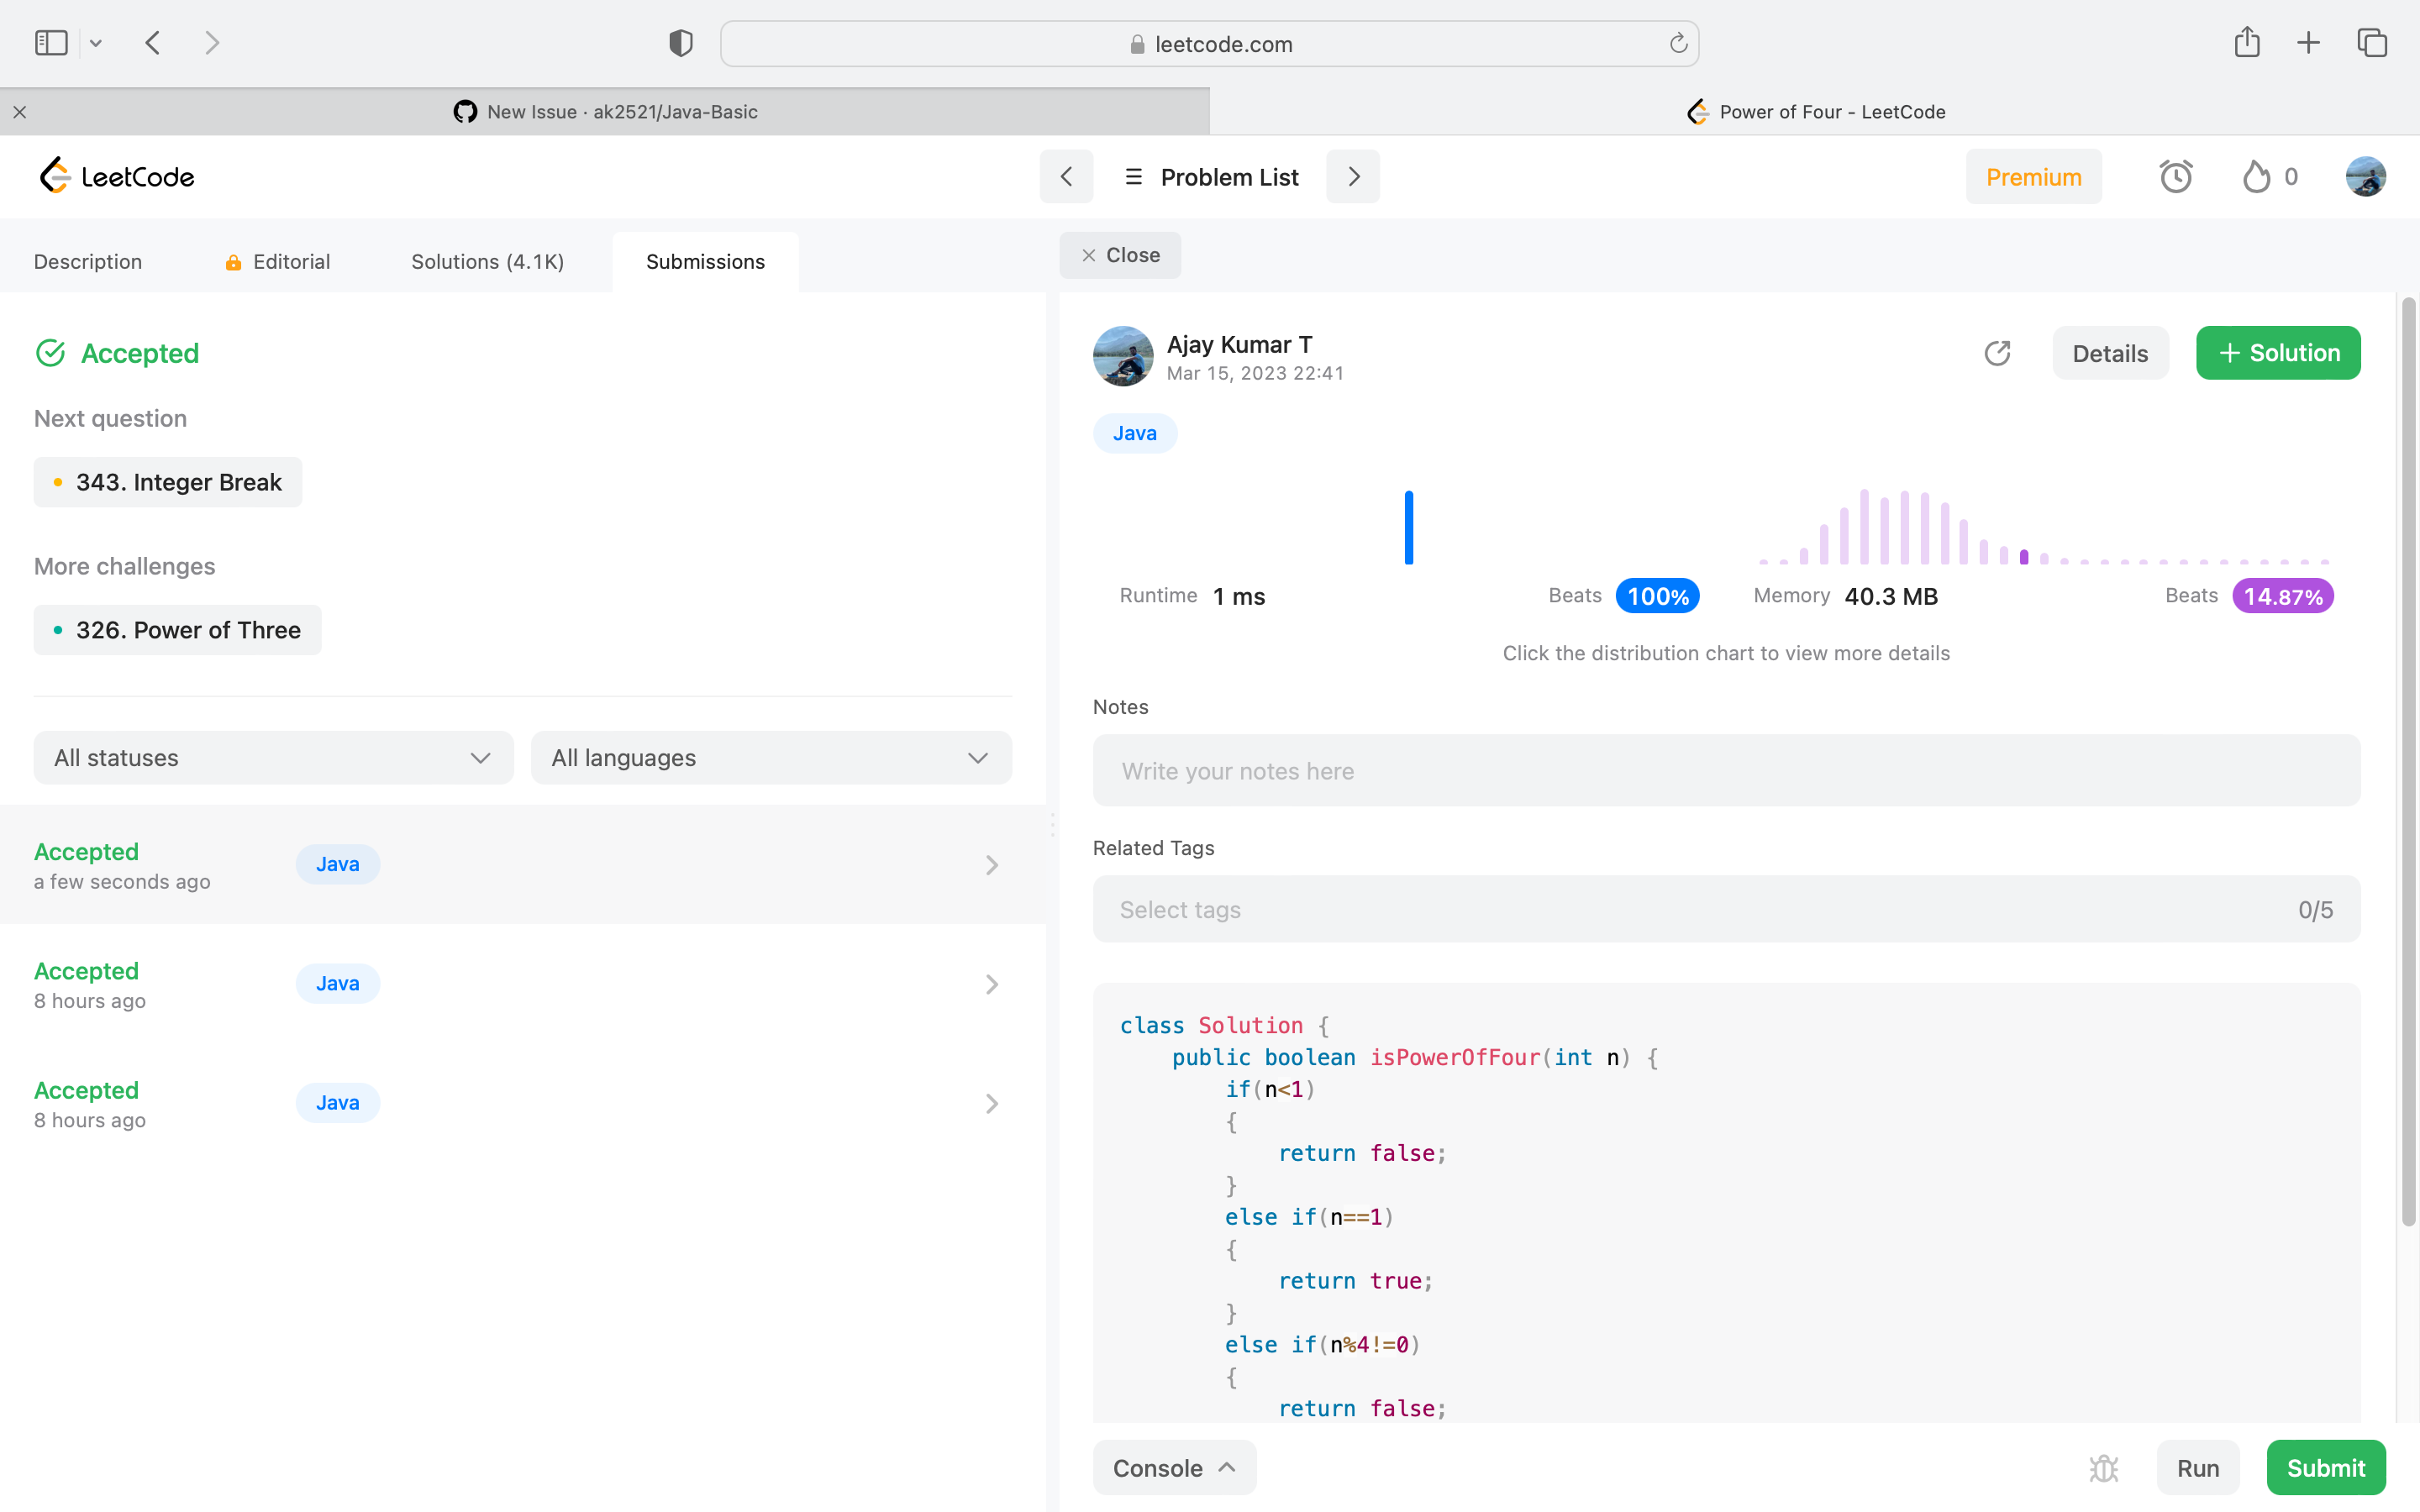Open Safari sidebar panel icon
This screenshot has height=1512, width=2420.
coord(51,43)
